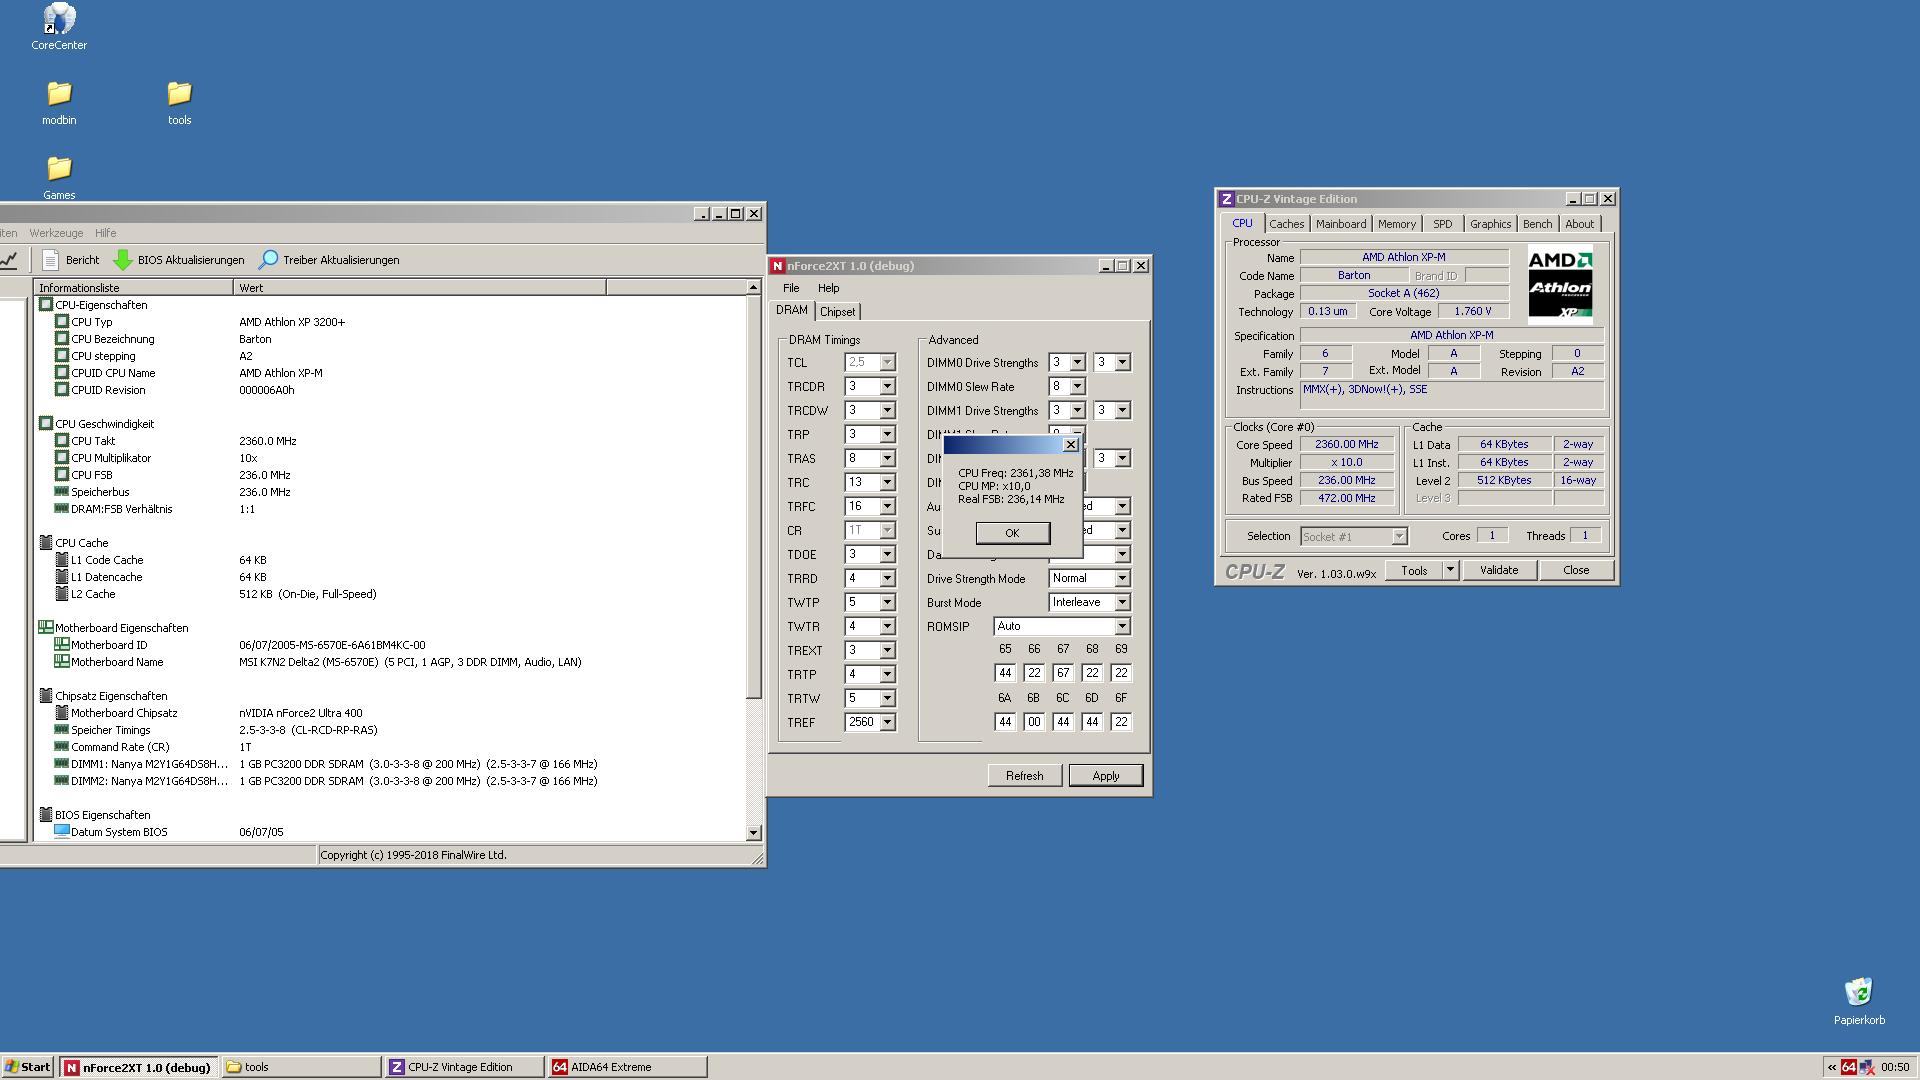Click the Wert column header
Image resolution: width=1920 pixels, height=1080 pixels.
click(x=419, y=288)
